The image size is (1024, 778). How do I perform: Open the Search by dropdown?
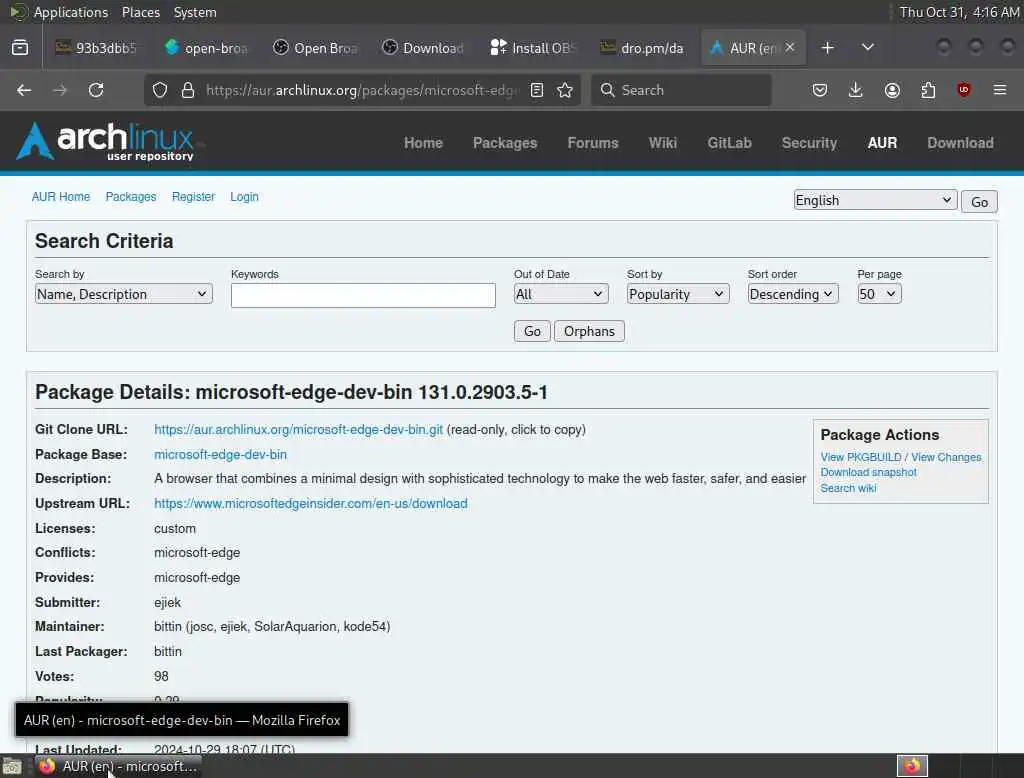(x=123, y=294)
